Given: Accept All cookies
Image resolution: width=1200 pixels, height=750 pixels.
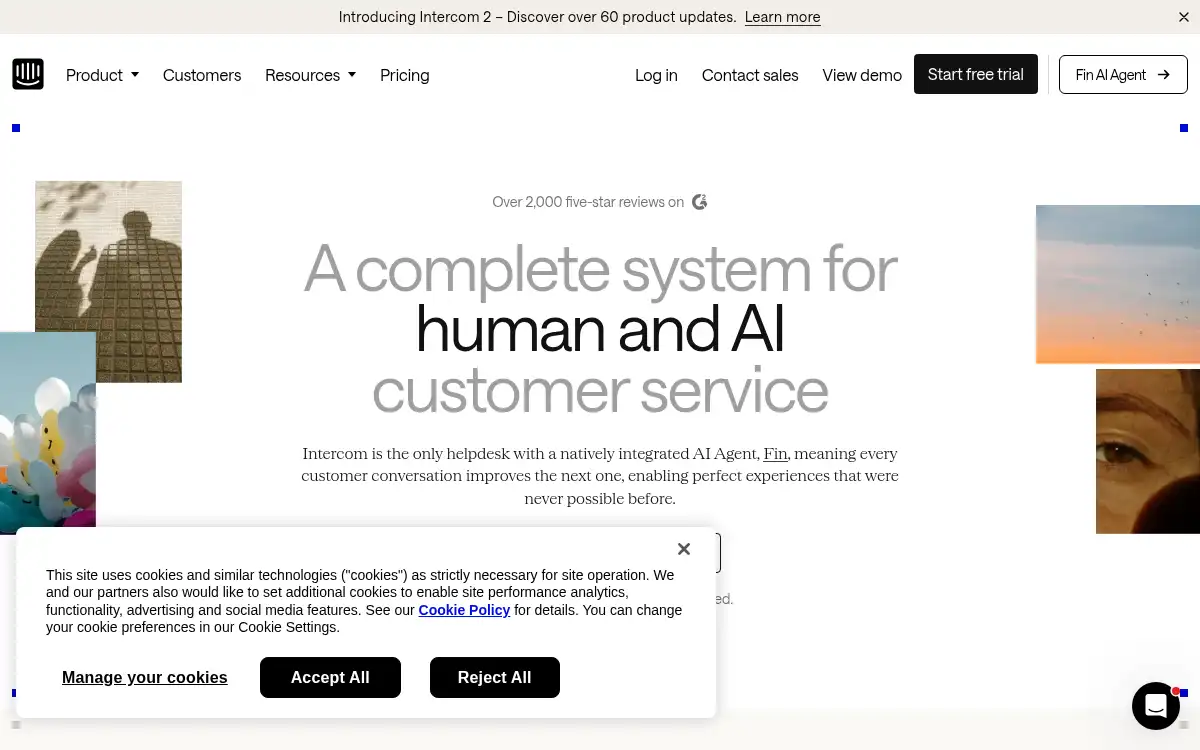Looking at the screenshot, I should [x=330, y=677].
